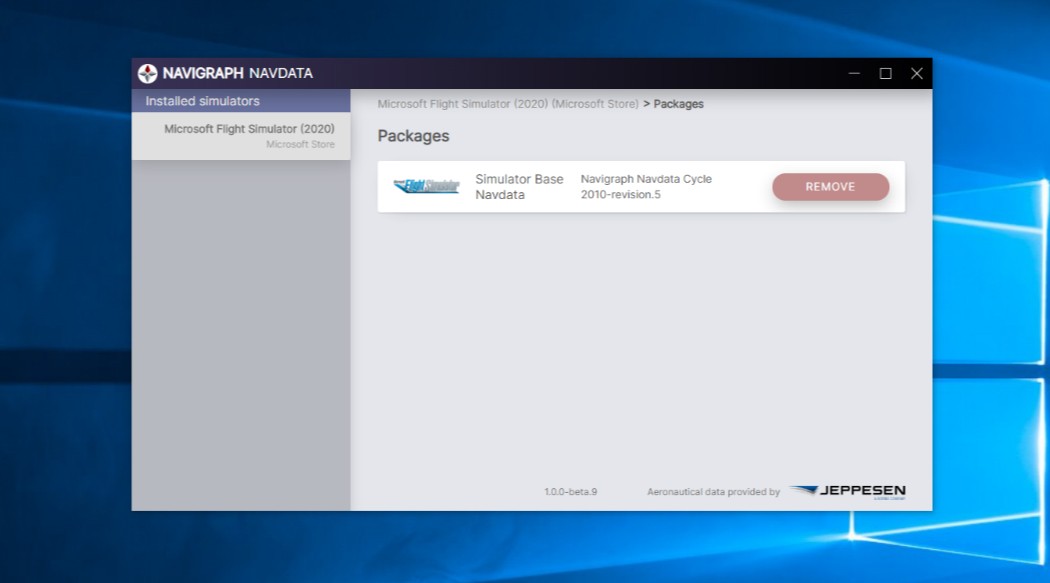Select the Simulator Base Navdata label

[x=519, y=187]
